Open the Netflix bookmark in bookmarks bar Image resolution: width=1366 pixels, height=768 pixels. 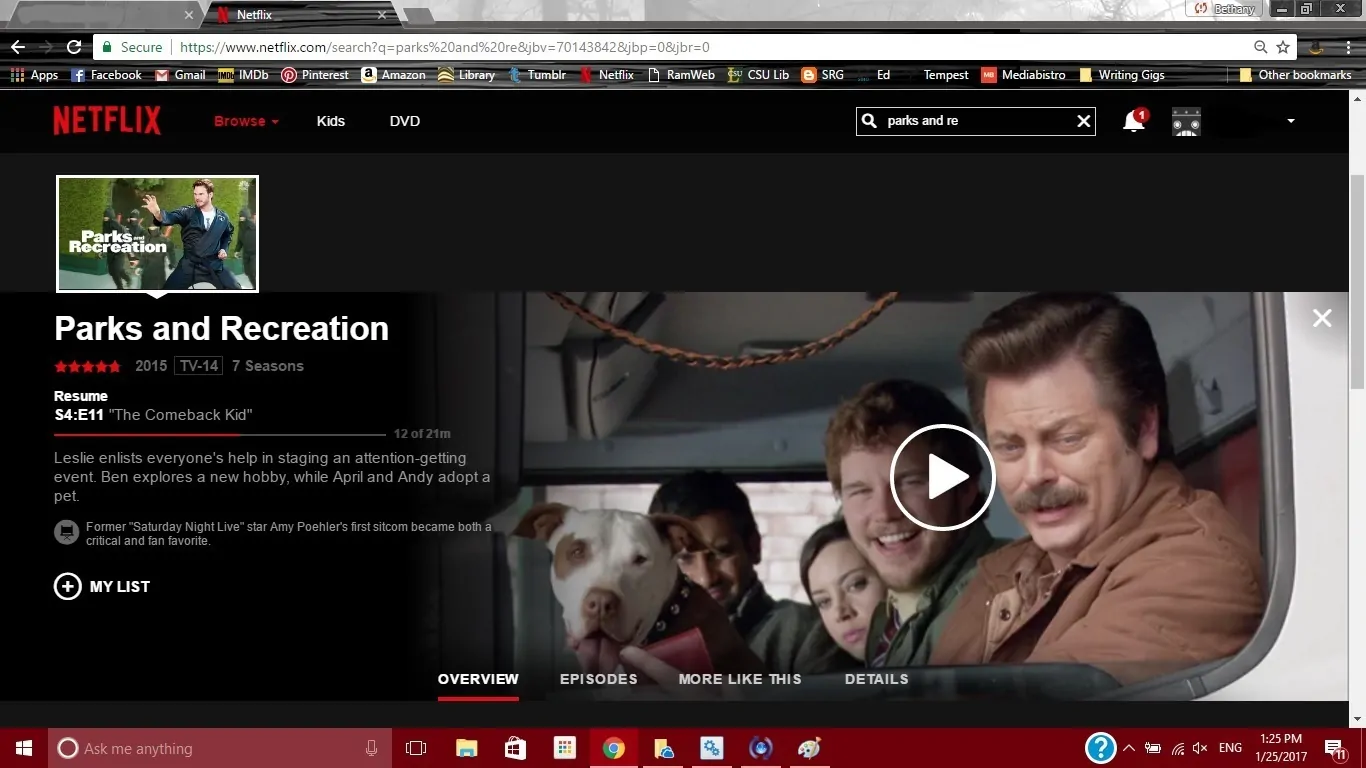point(607,75)
